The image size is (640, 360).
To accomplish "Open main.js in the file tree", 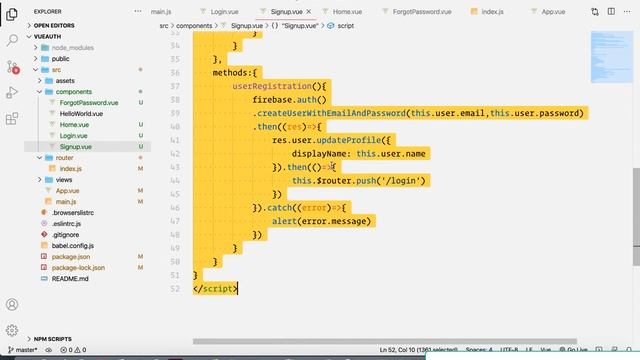I will [66, 202].
